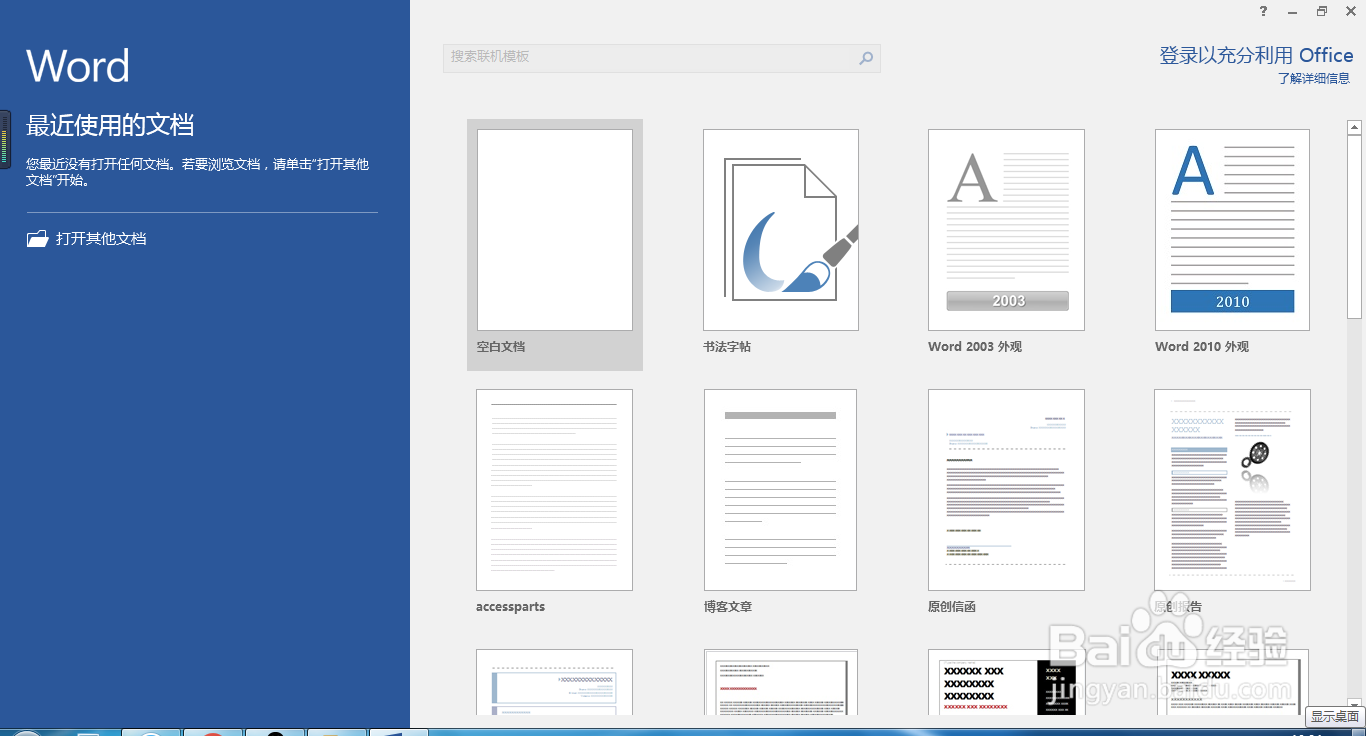Select the 原创信函 letter template
The image size is (1366, 736).
(x=1006, y=490)
